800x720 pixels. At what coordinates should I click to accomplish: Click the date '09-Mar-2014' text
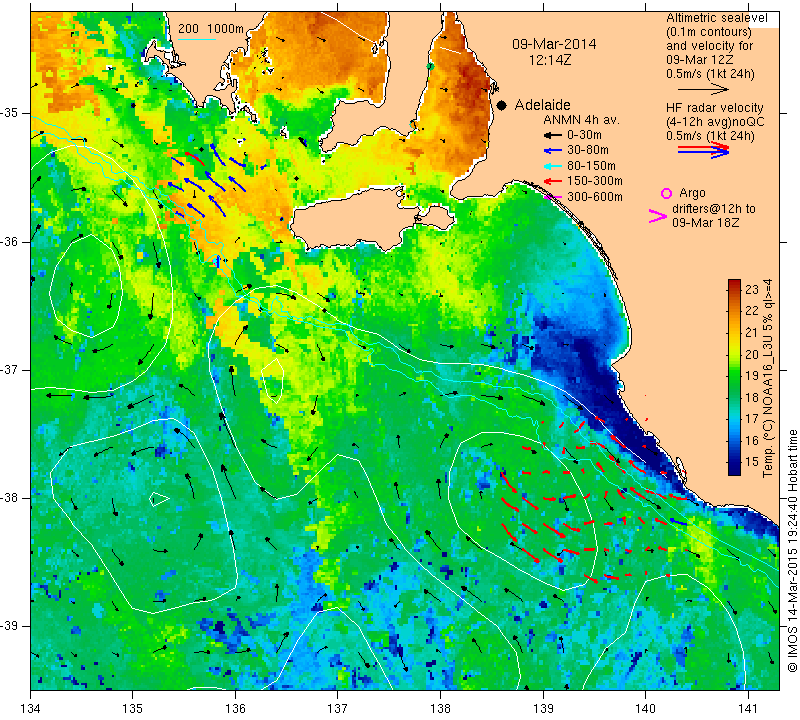point(554,44)
